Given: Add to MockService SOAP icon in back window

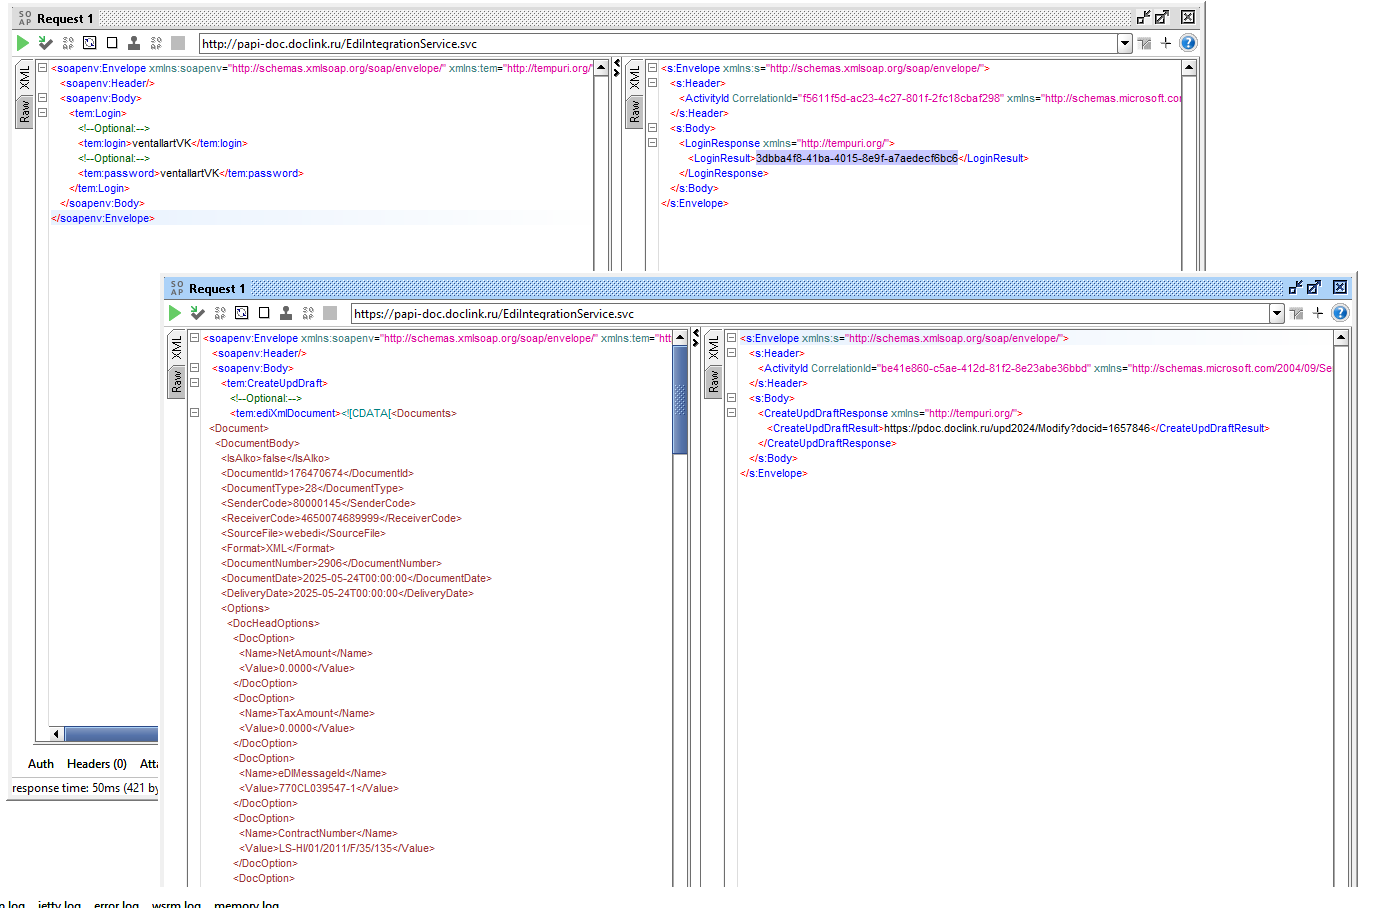Looking at the screenshot, I should [156, 43].
